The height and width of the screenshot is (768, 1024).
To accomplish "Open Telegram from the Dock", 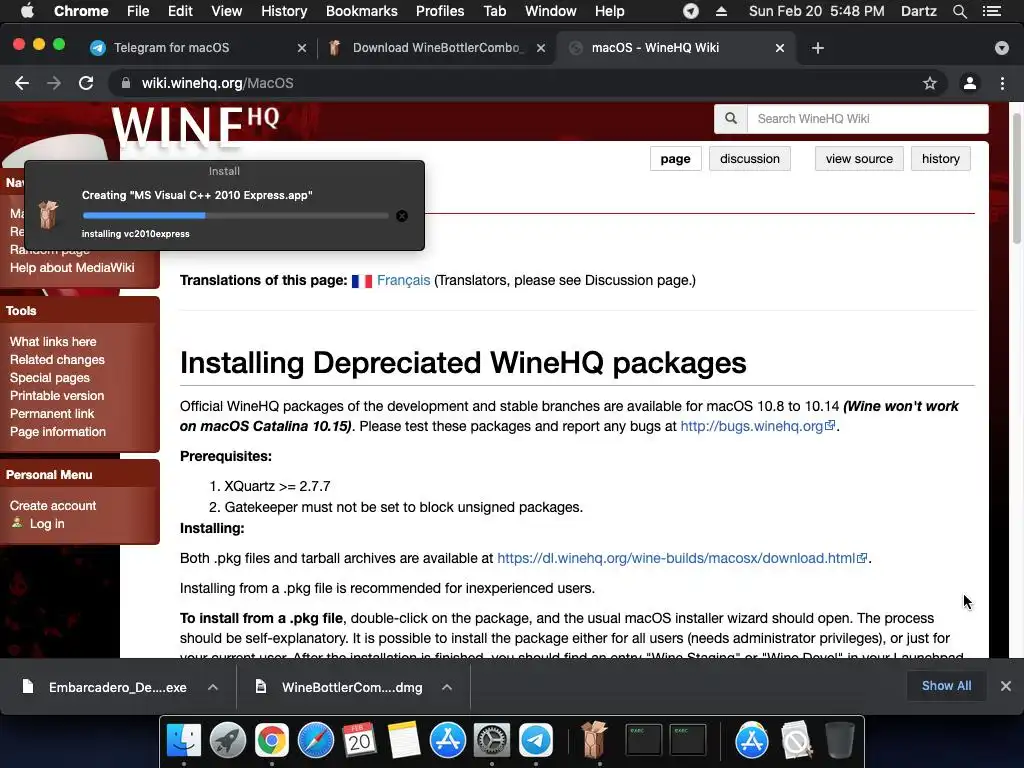I will [x=536, y=741].
